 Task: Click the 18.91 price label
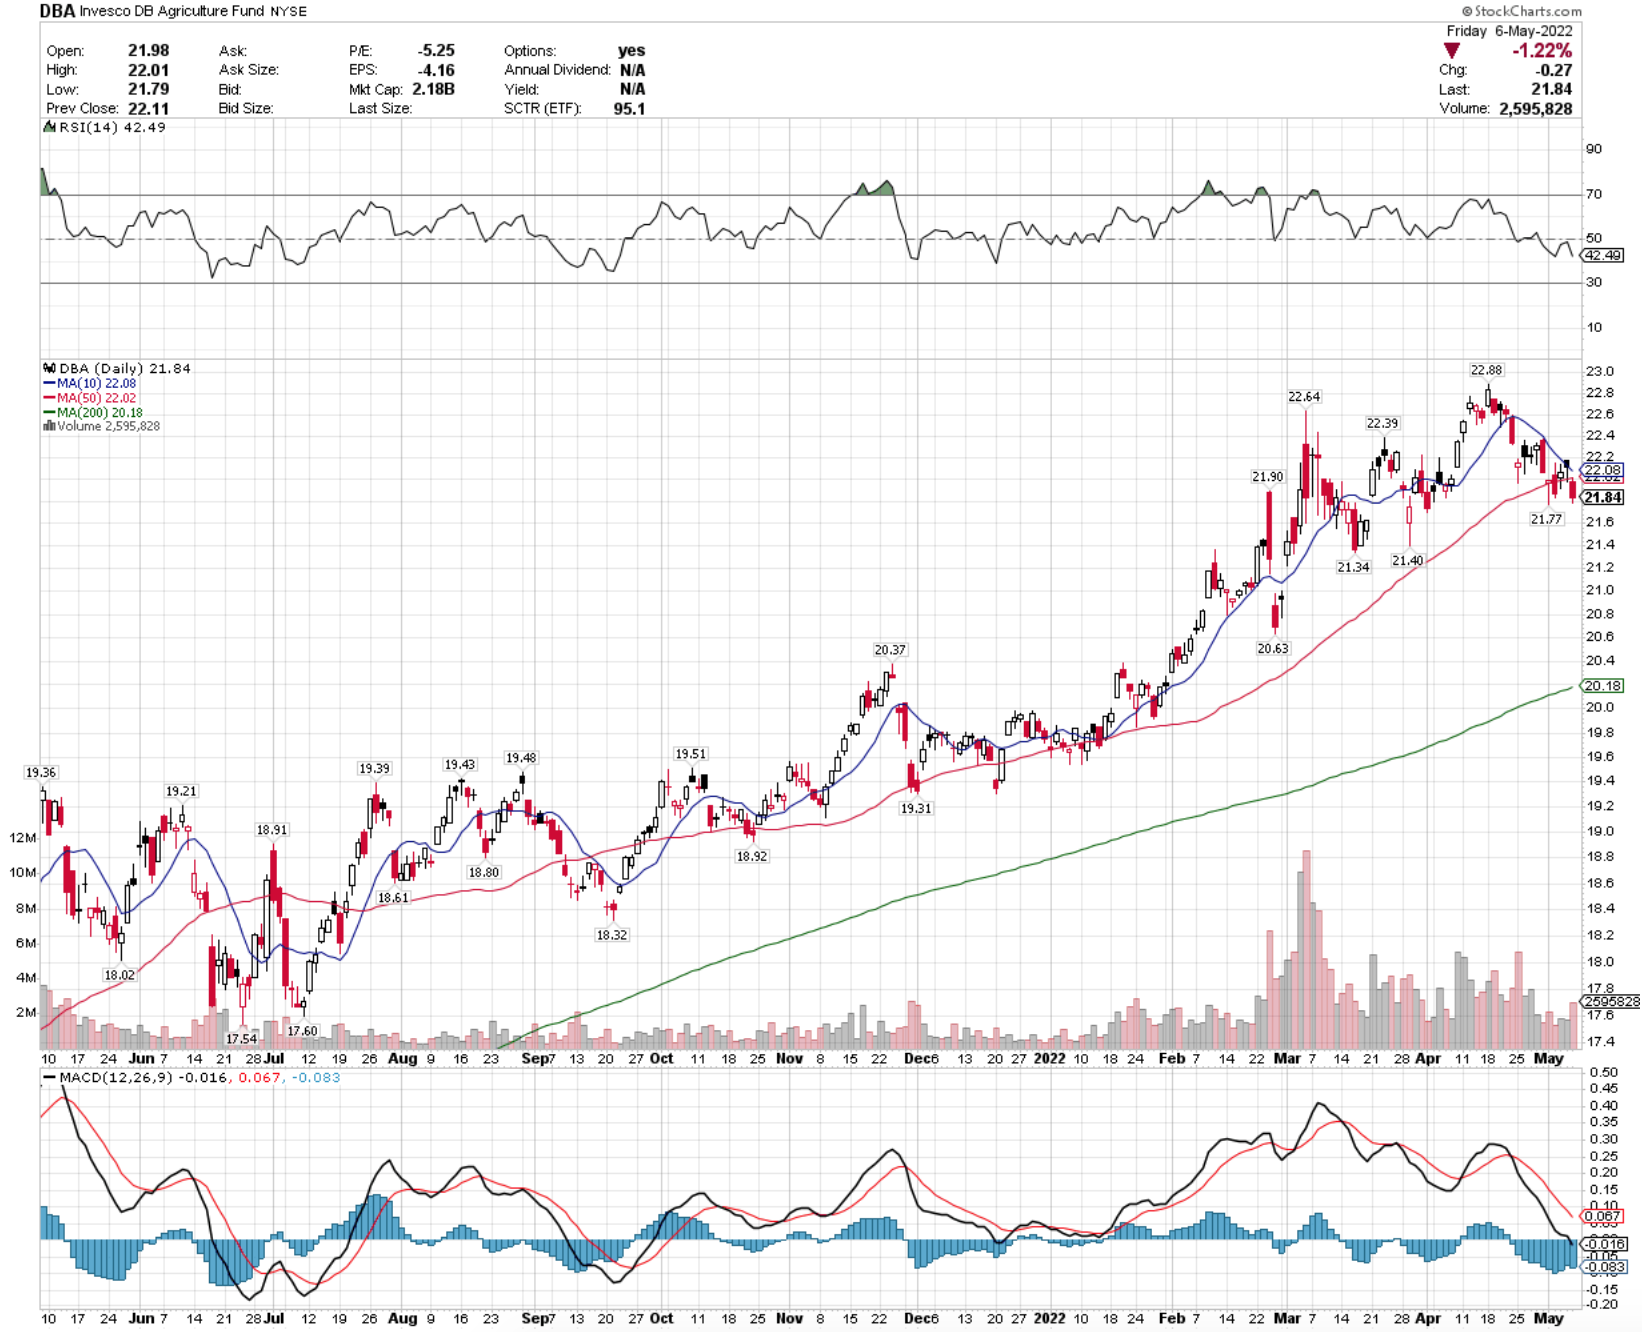(271, 830)
